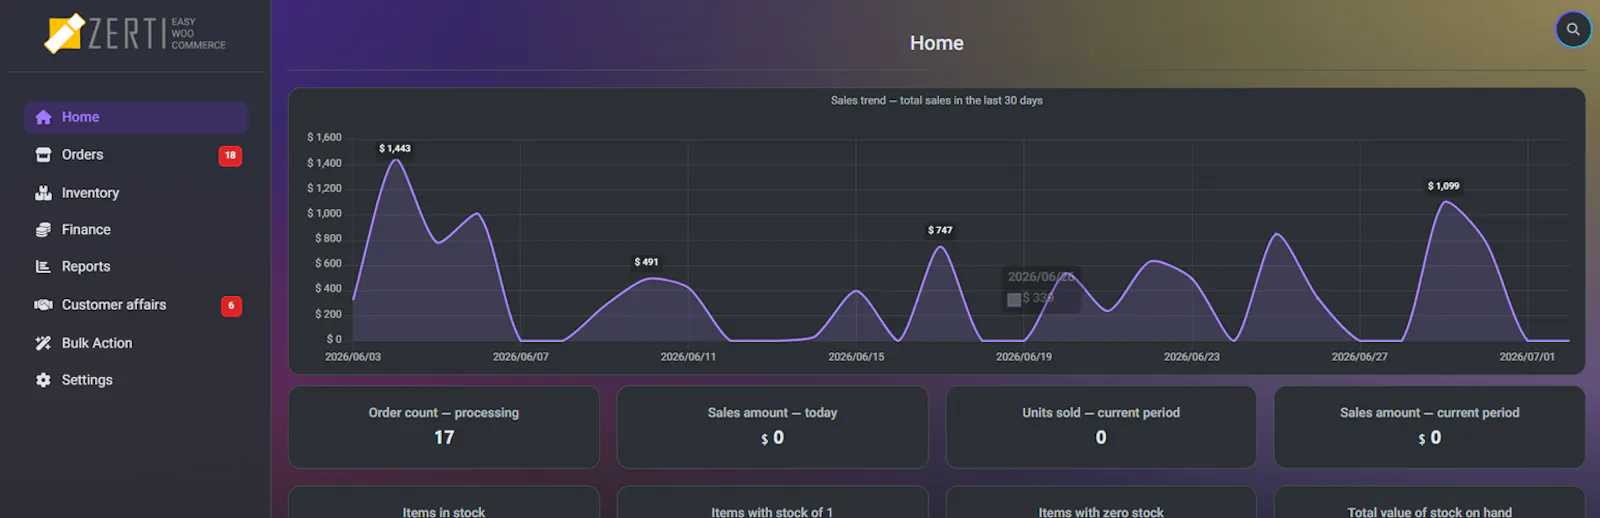Click the 2026/07/01 axis date label
Viewport: 1600px width, 518px height.
pos(1527,357)
